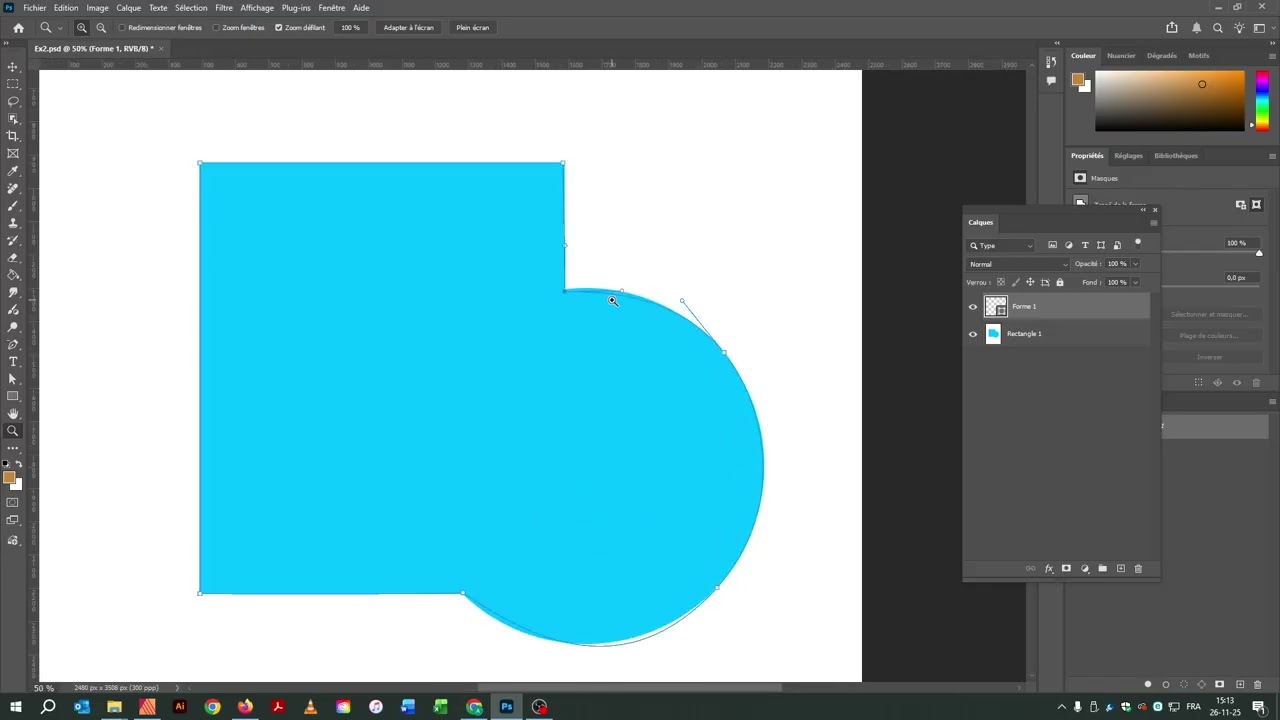
Task: Toggle layer filtering switch in Calques
Action: pyautogui.click(x=1138, y=243)
